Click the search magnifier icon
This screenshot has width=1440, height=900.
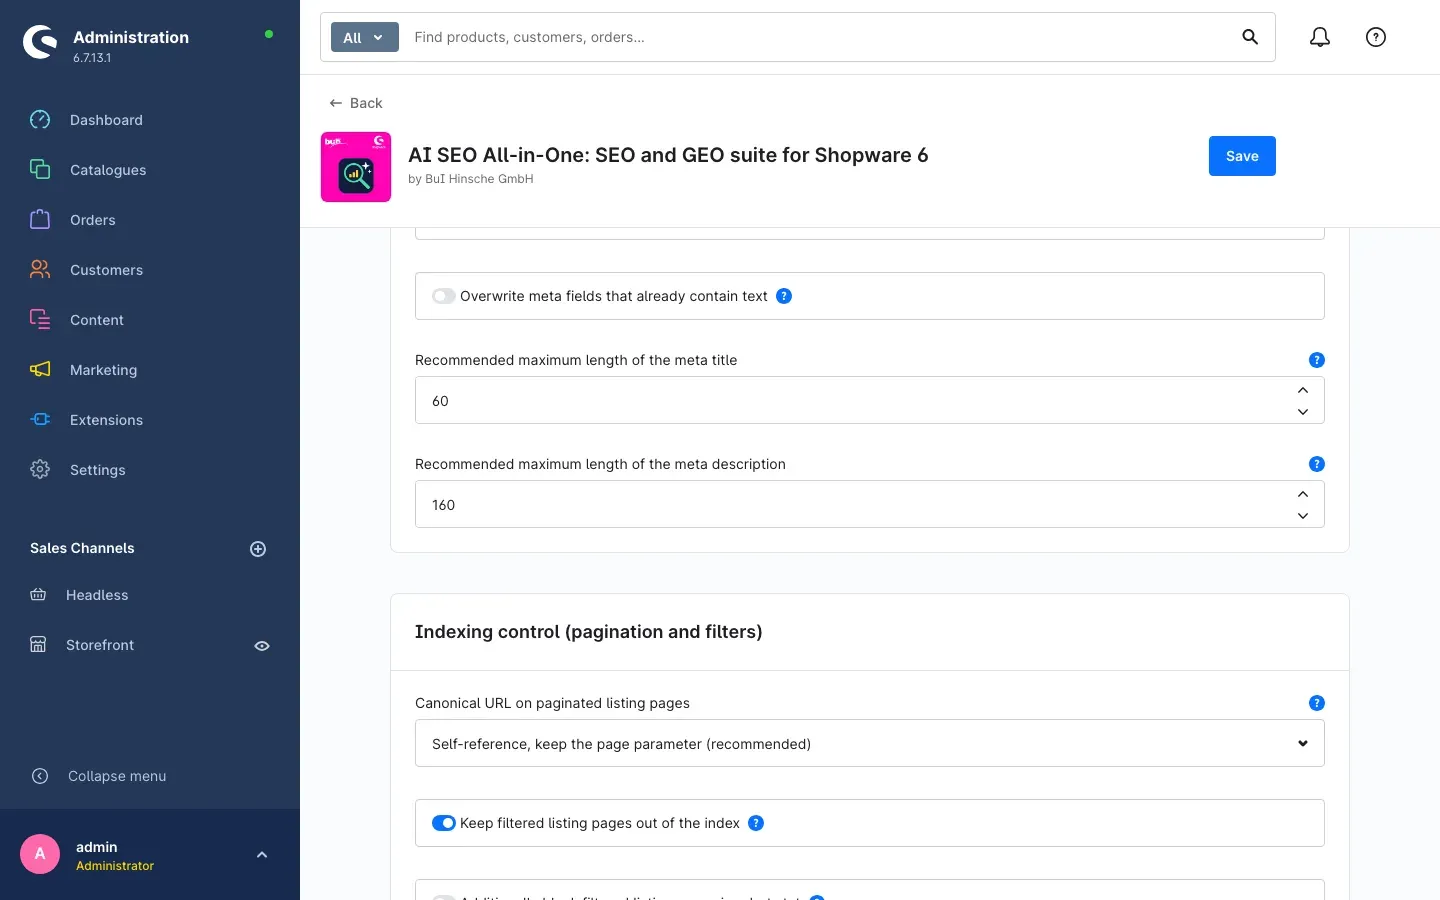click(1250, 37)
